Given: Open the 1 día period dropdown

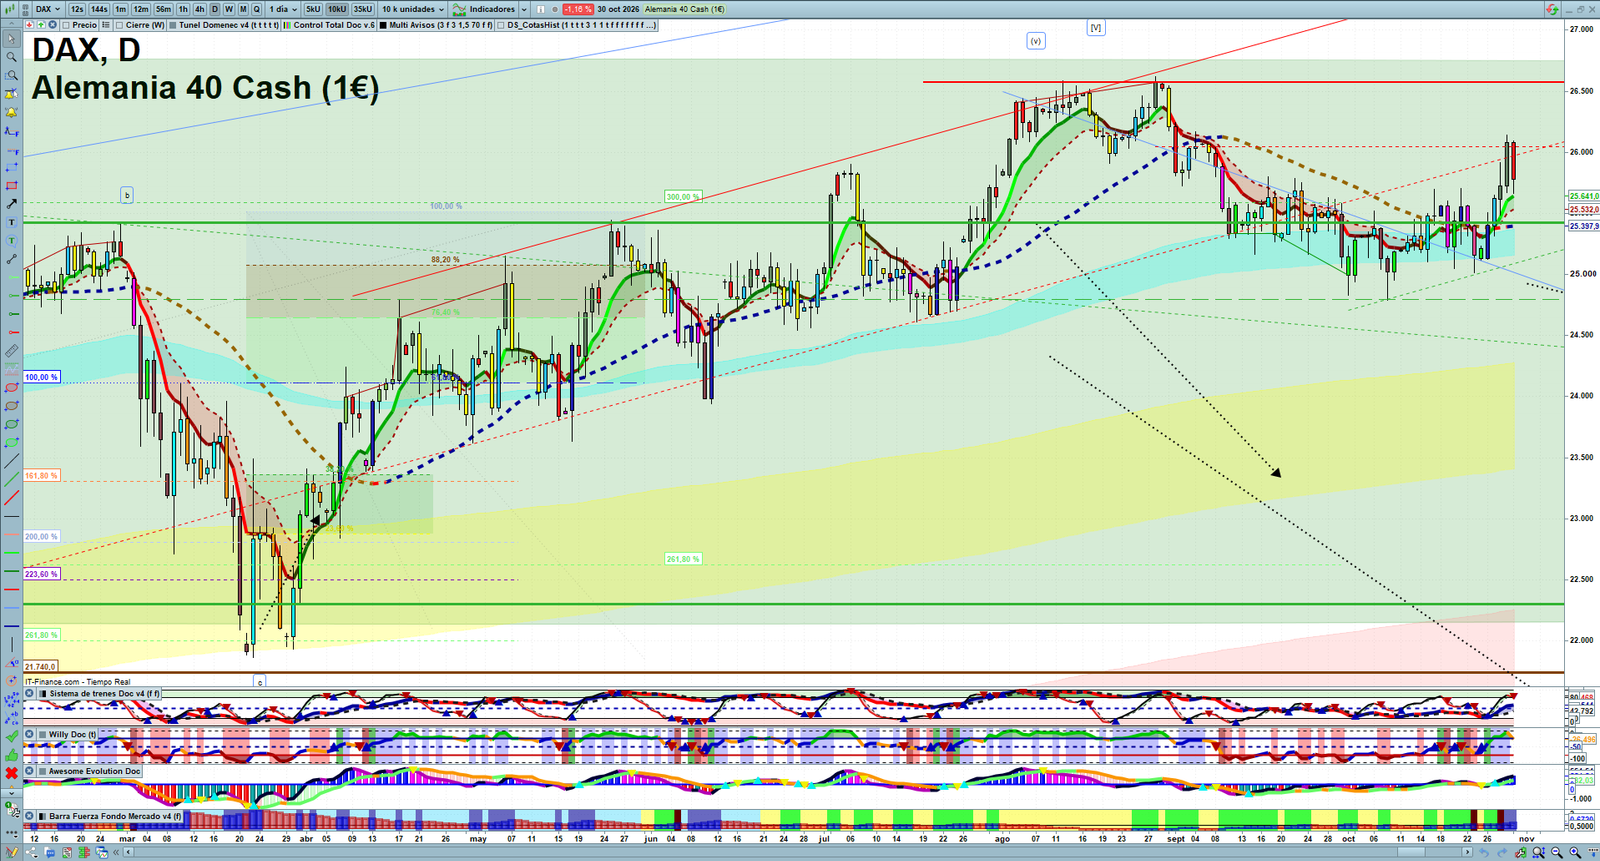Looking at the screenshot, I should click(x=283, y=9).
